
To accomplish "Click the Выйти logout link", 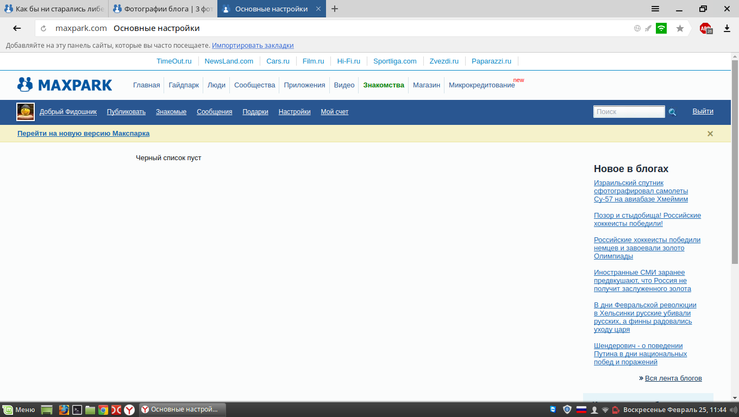I will [x=702, y=112].
